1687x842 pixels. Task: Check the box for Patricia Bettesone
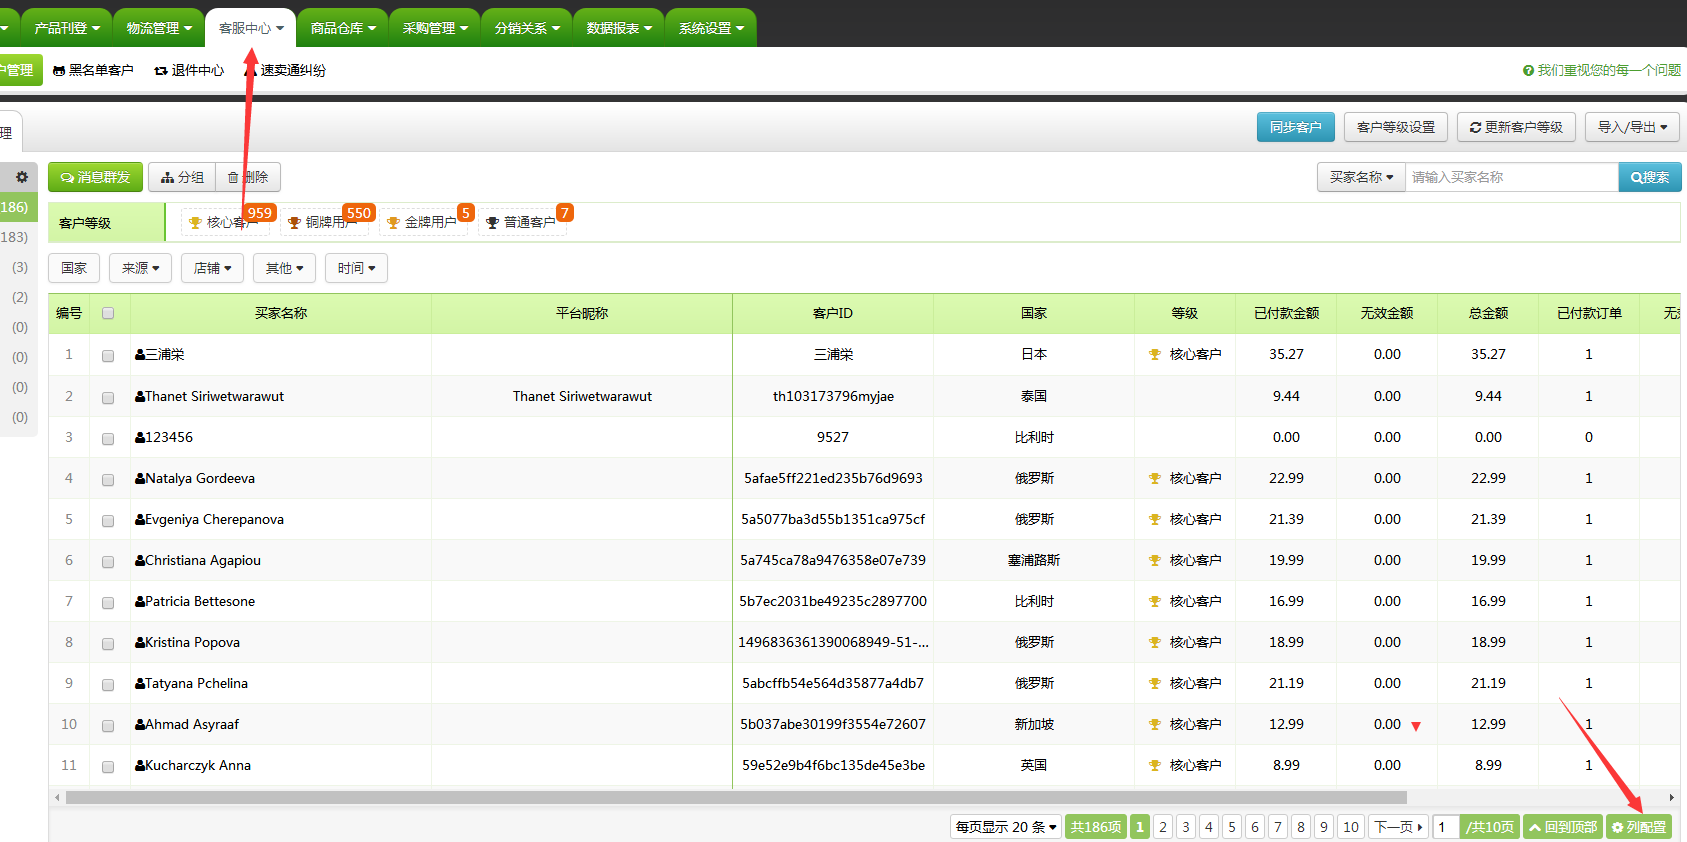108,603
